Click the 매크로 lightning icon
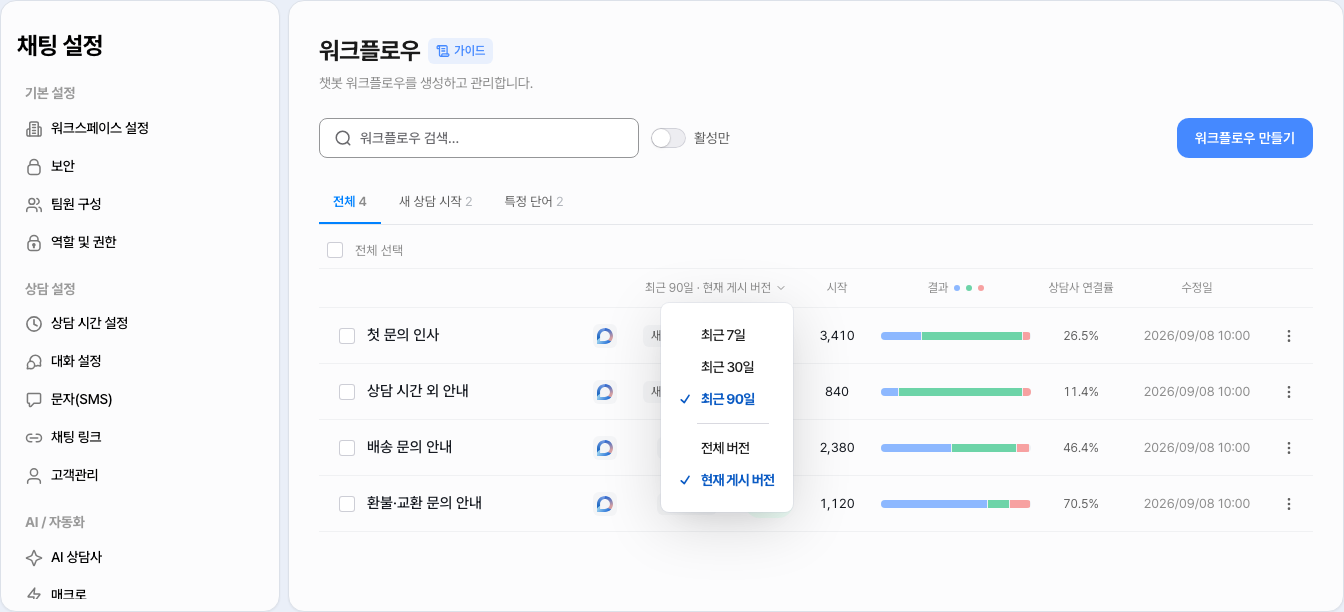1344x612 pixels. click(34, 594)
